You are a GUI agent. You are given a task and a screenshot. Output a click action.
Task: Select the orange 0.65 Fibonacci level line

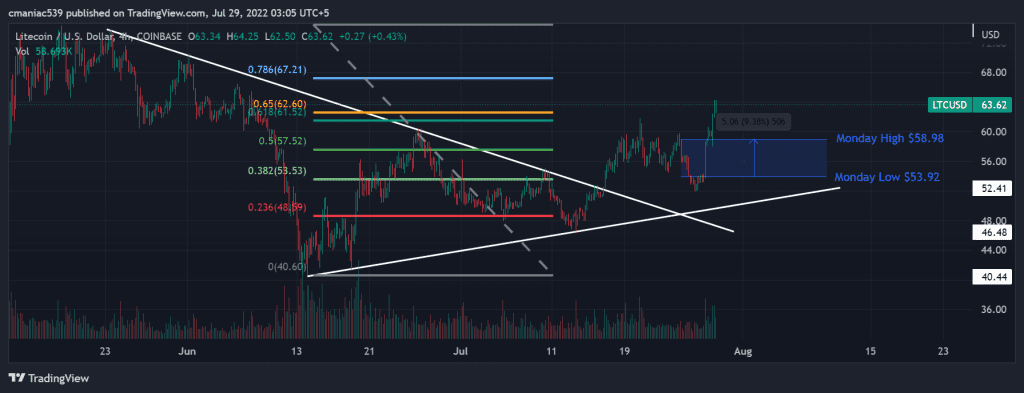pyautogui.click(x=433, y=112)
